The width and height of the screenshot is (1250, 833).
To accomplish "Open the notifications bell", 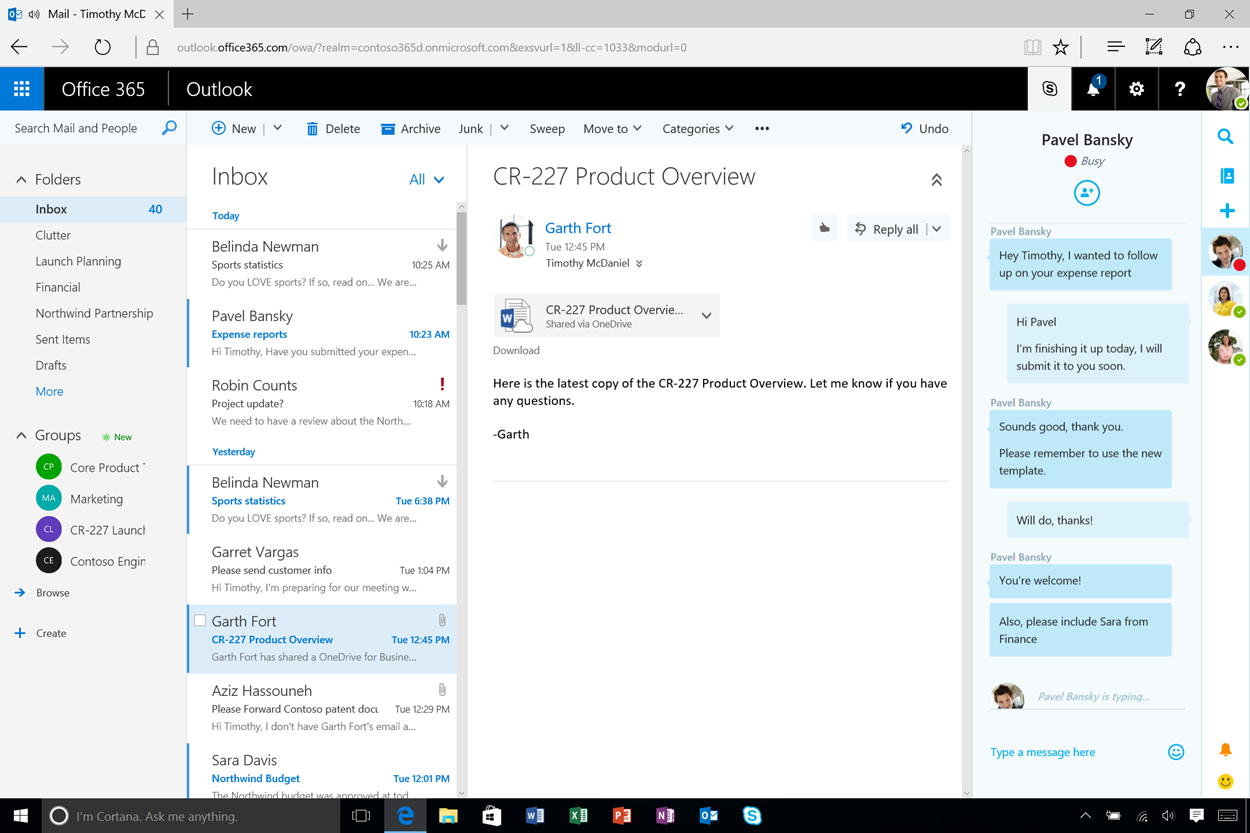I will (1093, 88).
